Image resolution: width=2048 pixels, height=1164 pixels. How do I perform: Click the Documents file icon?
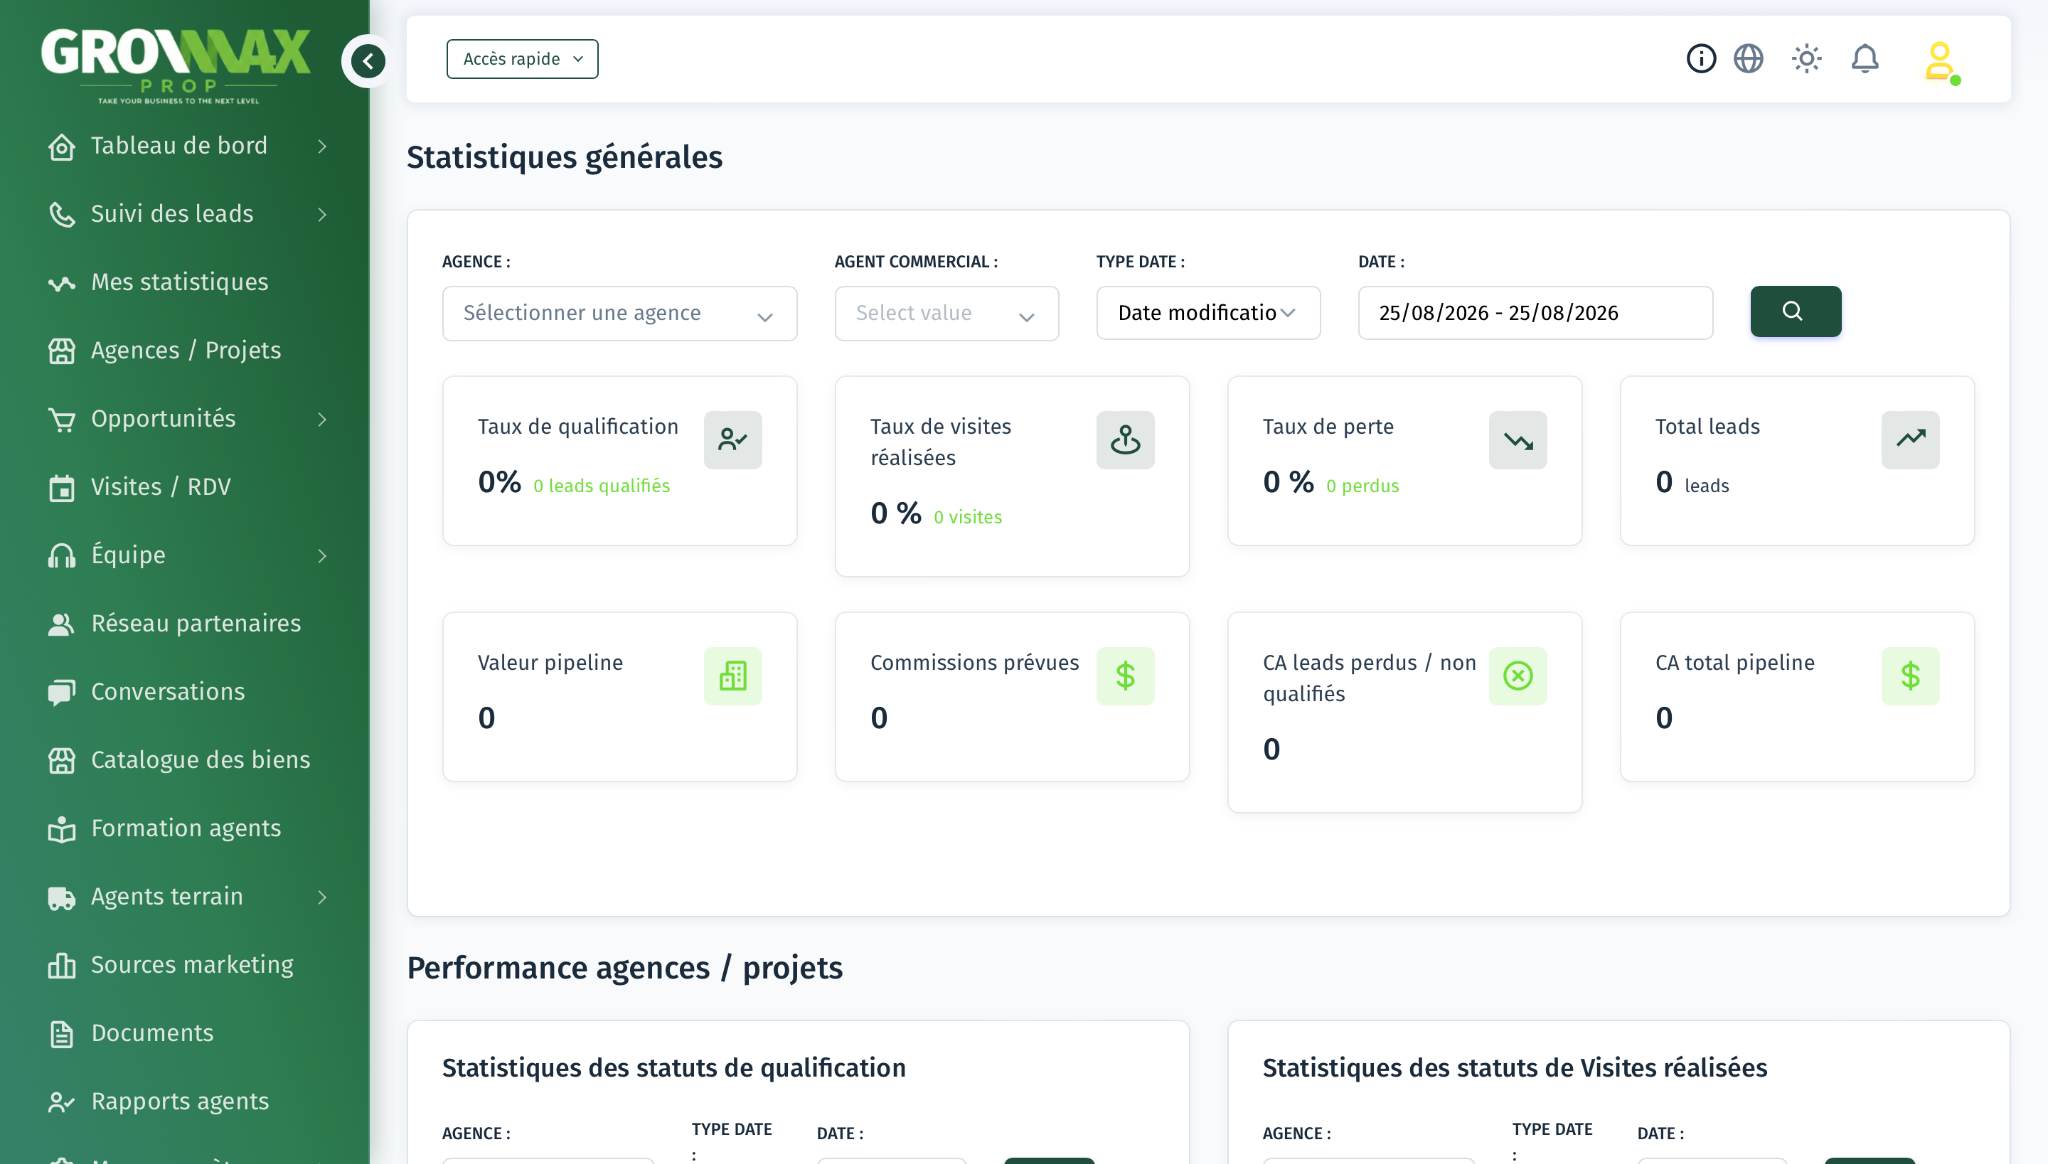coord(62,1034)
